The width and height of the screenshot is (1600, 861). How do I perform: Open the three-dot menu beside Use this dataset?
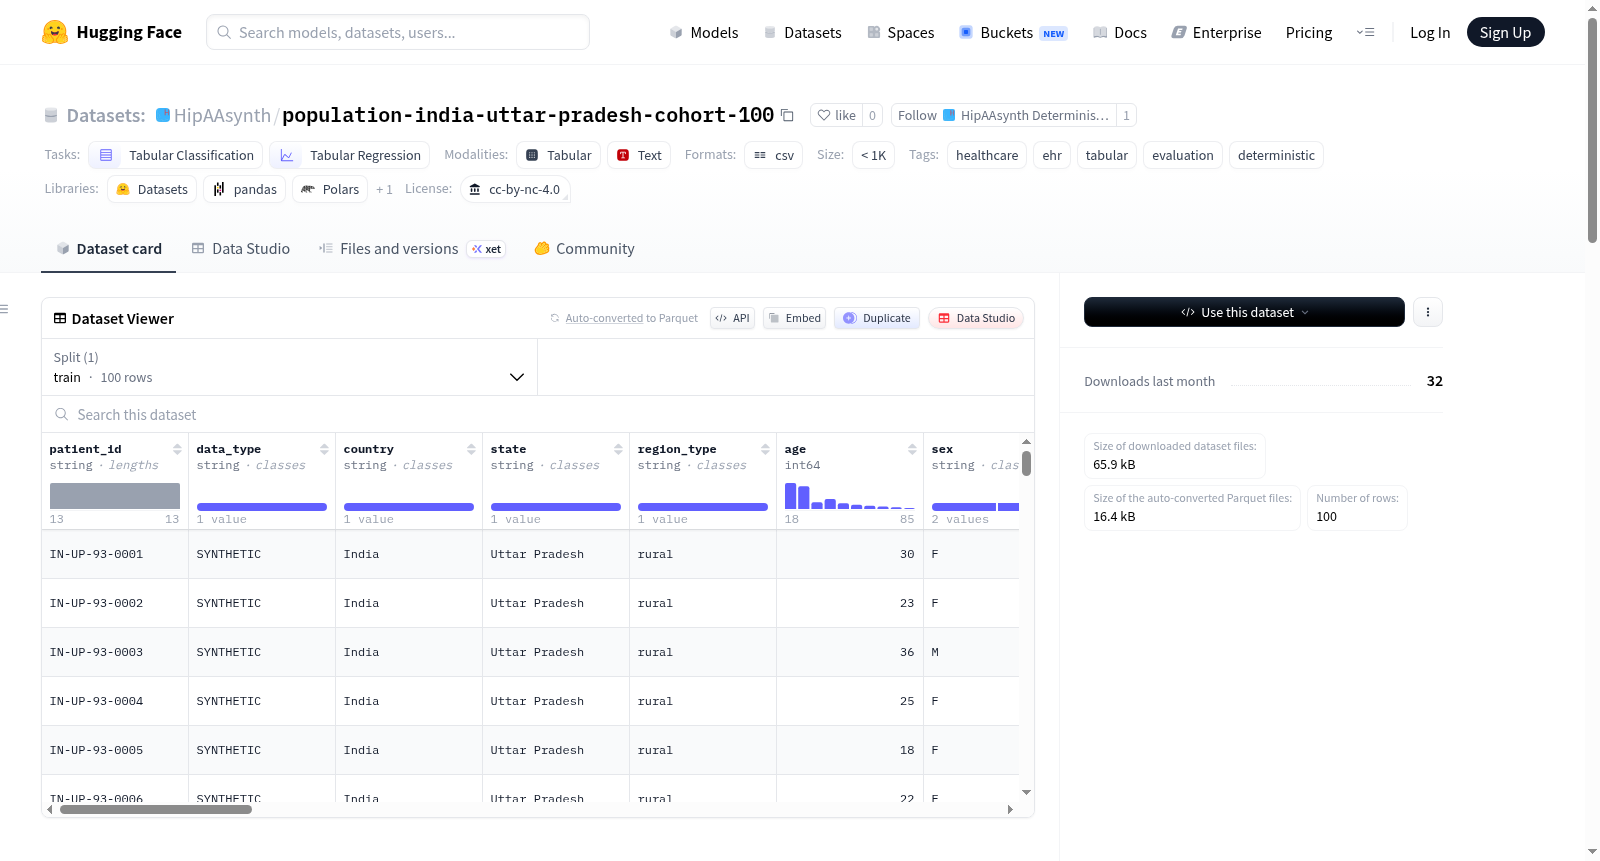pyautogui.click(x=1427, y=312)
